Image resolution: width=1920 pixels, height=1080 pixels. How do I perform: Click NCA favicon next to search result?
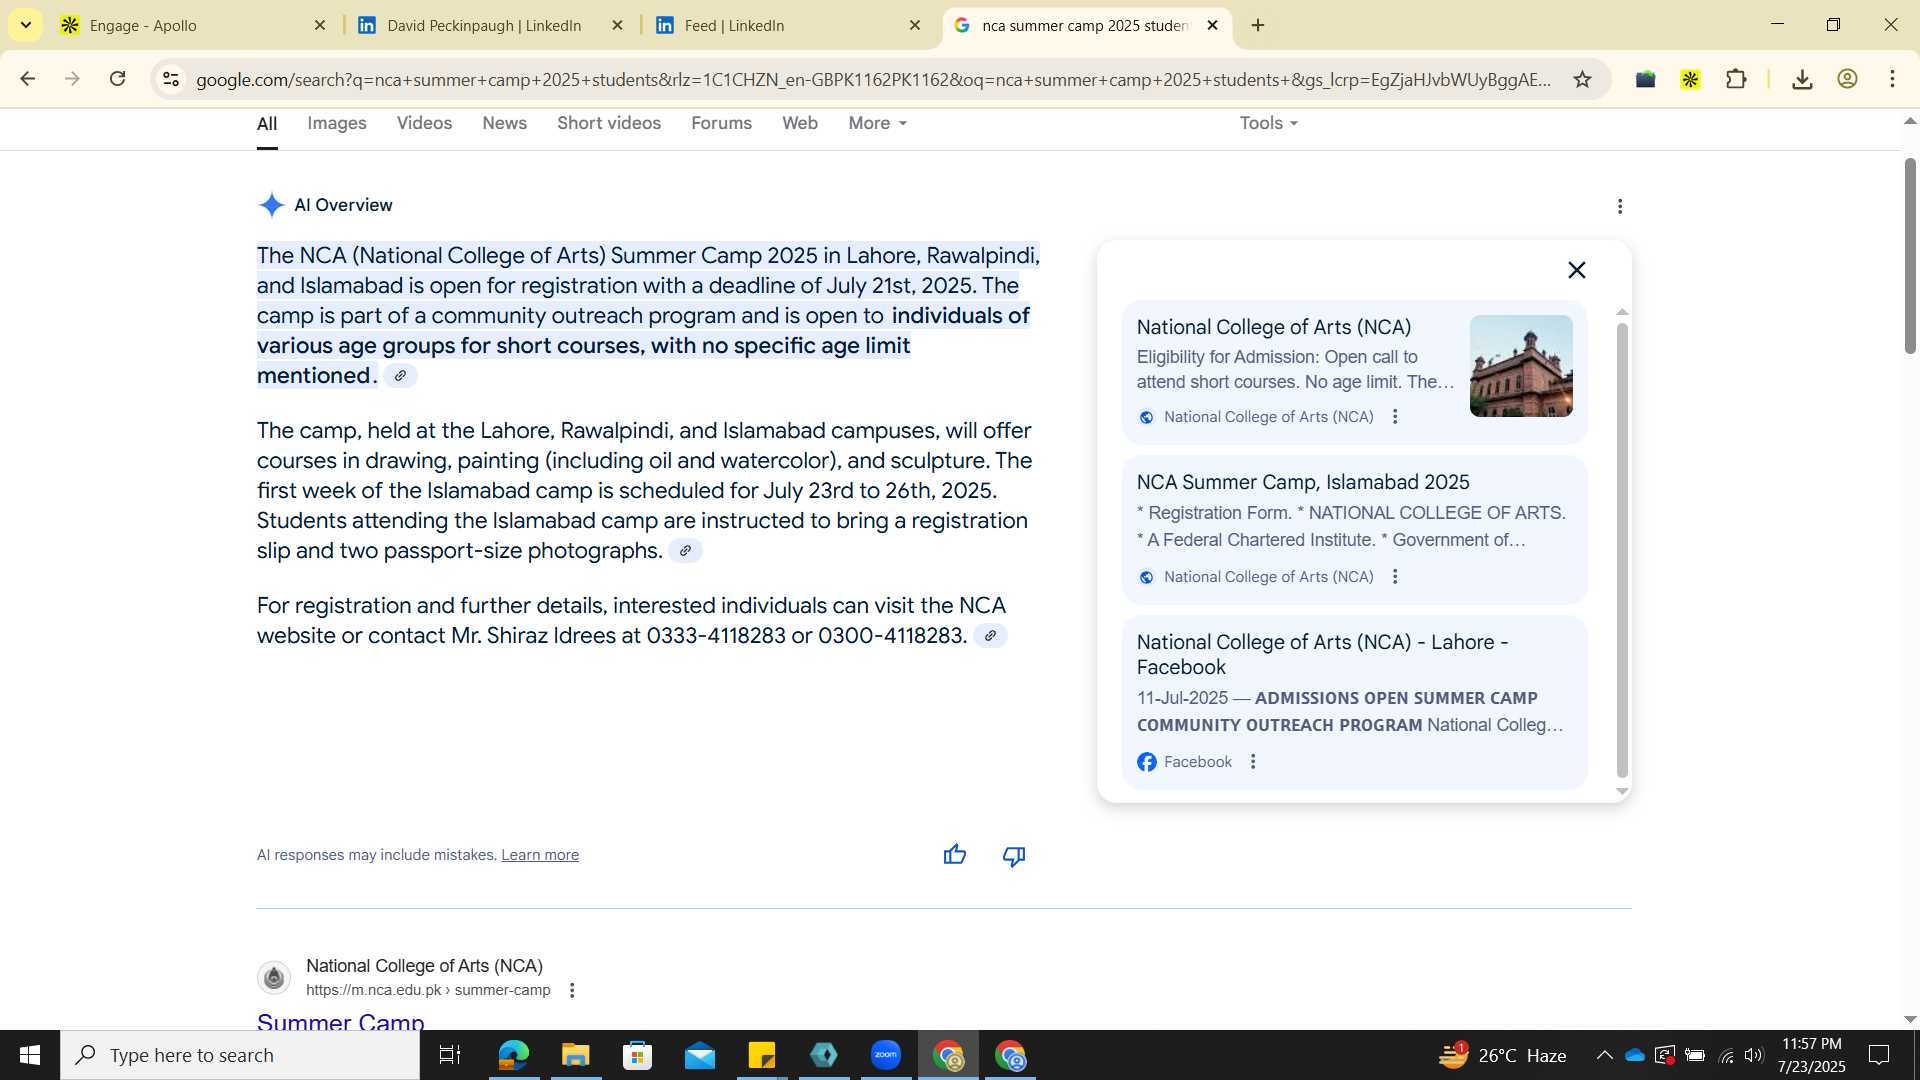274,977
